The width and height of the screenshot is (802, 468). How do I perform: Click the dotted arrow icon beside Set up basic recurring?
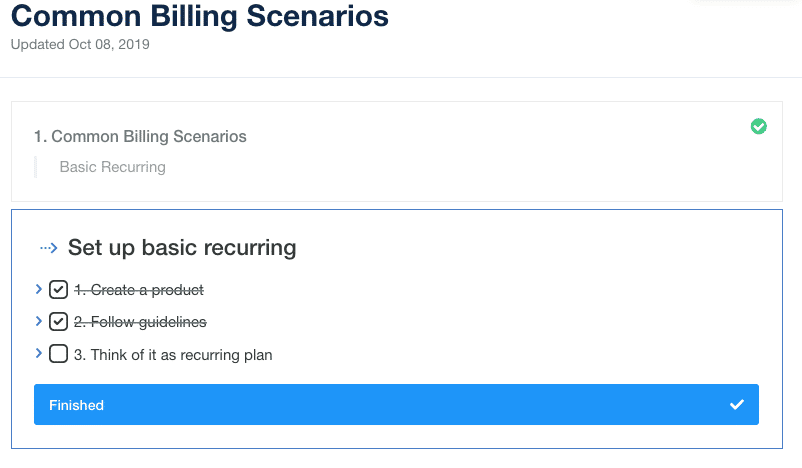(x=49, y=249)
